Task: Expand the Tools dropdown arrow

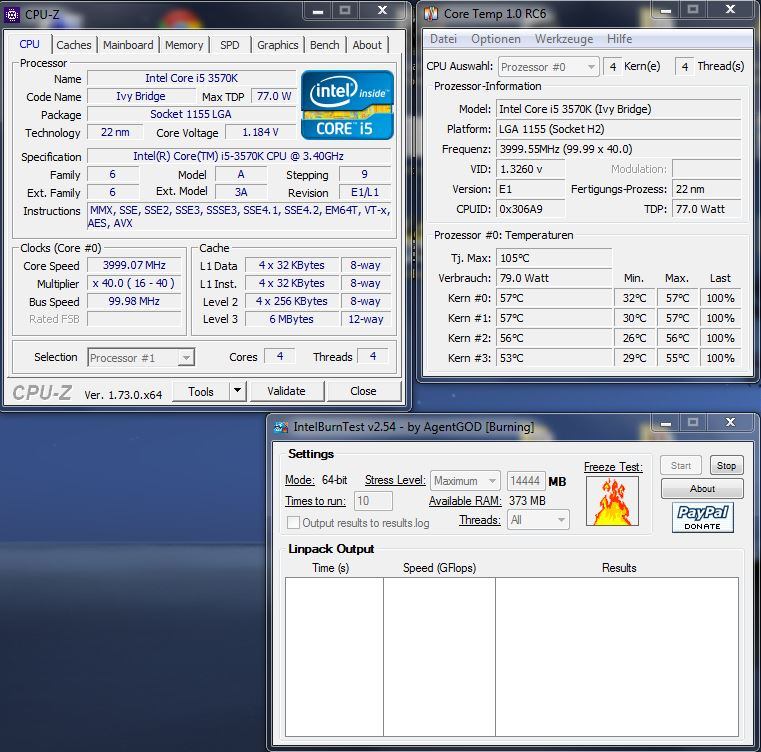Action: pyautogui.click(x=237, y=390)
